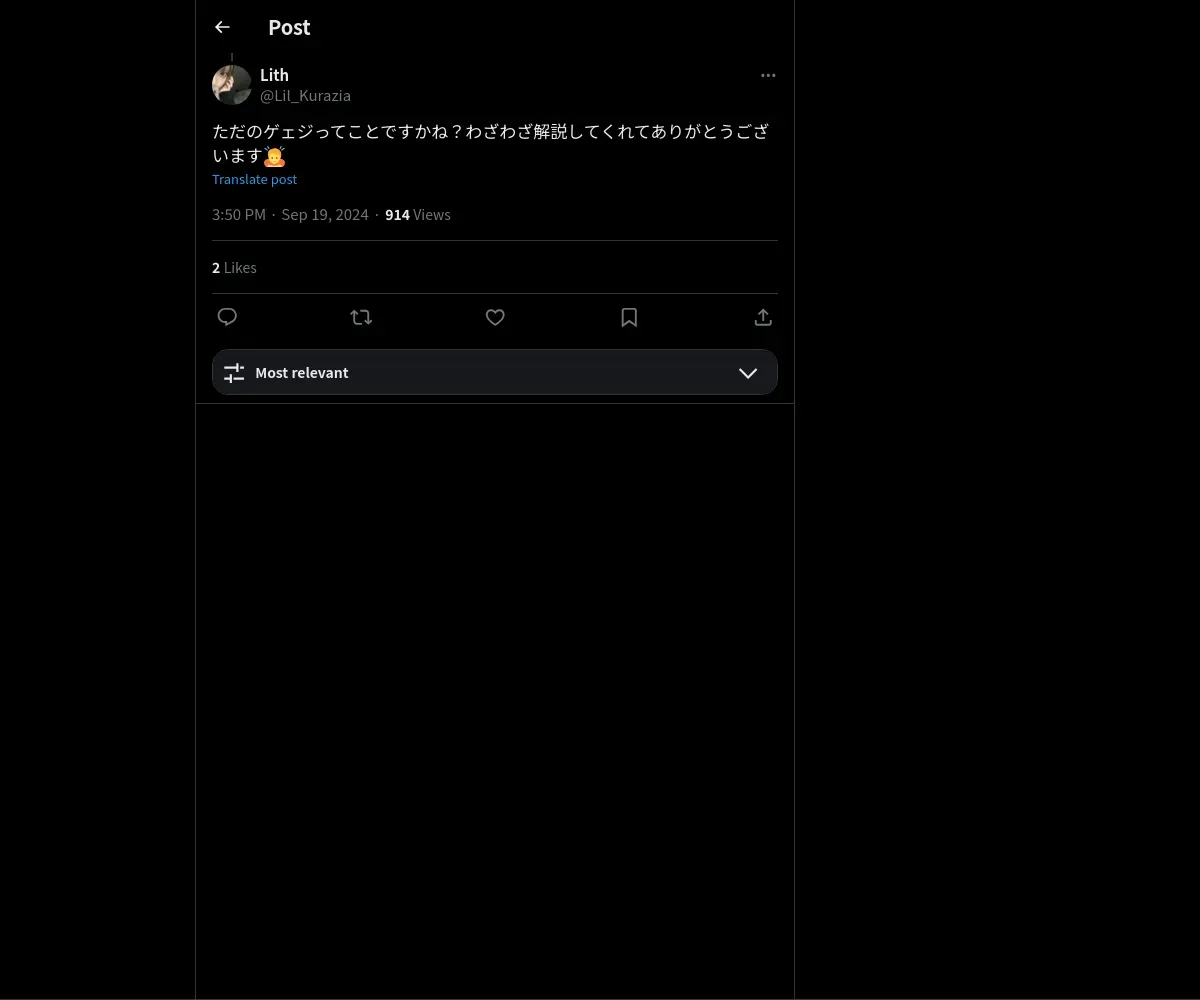
Task: Click the Translate post link
Action: tap(254, 179)
